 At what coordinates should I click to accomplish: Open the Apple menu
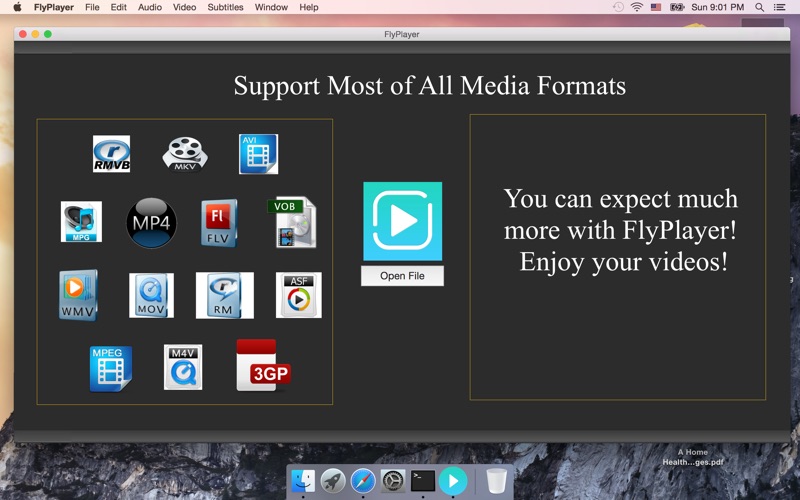tap(17, 7)
